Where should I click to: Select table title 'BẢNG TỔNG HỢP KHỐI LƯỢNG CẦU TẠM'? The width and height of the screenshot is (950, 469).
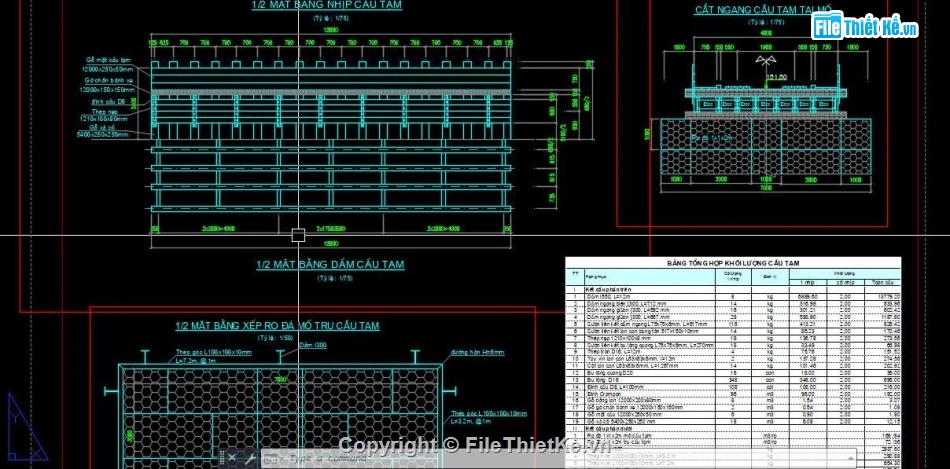click(733, 263)
